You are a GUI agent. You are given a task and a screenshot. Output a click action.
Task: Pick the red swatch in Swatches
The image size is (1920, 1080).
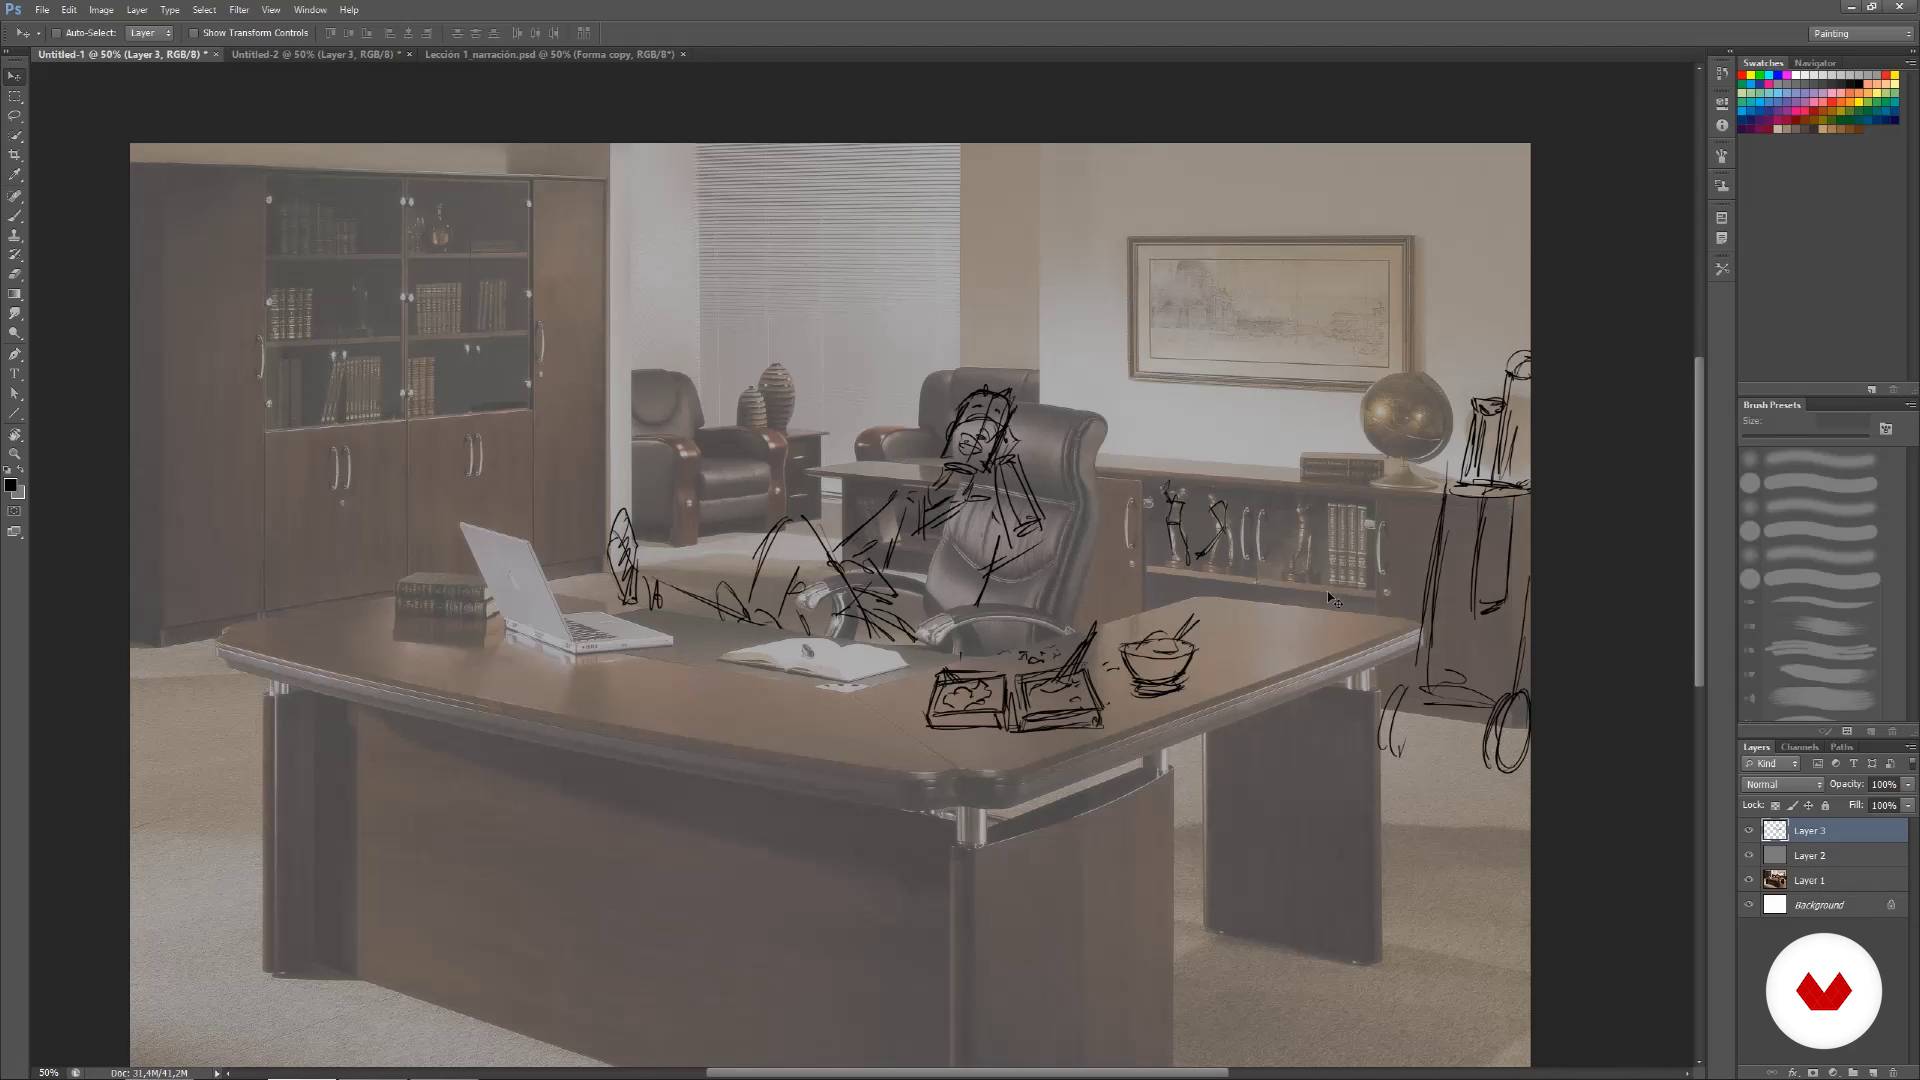click(x=1743, y=76)
